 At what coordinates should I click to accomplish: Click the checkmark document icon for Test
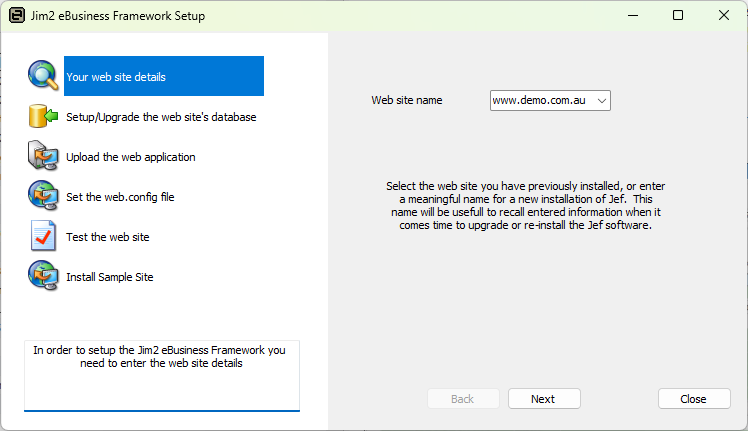(44, 236)
